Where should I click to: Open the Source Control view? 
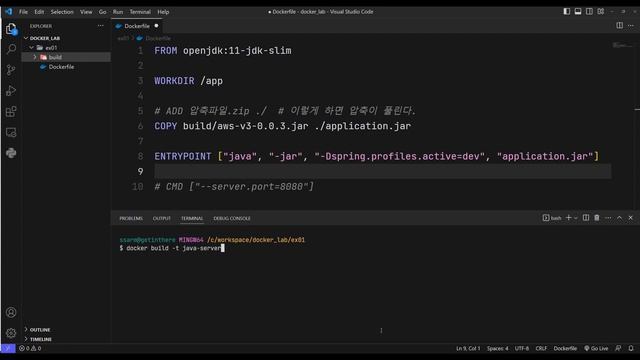tap(11, 70)
